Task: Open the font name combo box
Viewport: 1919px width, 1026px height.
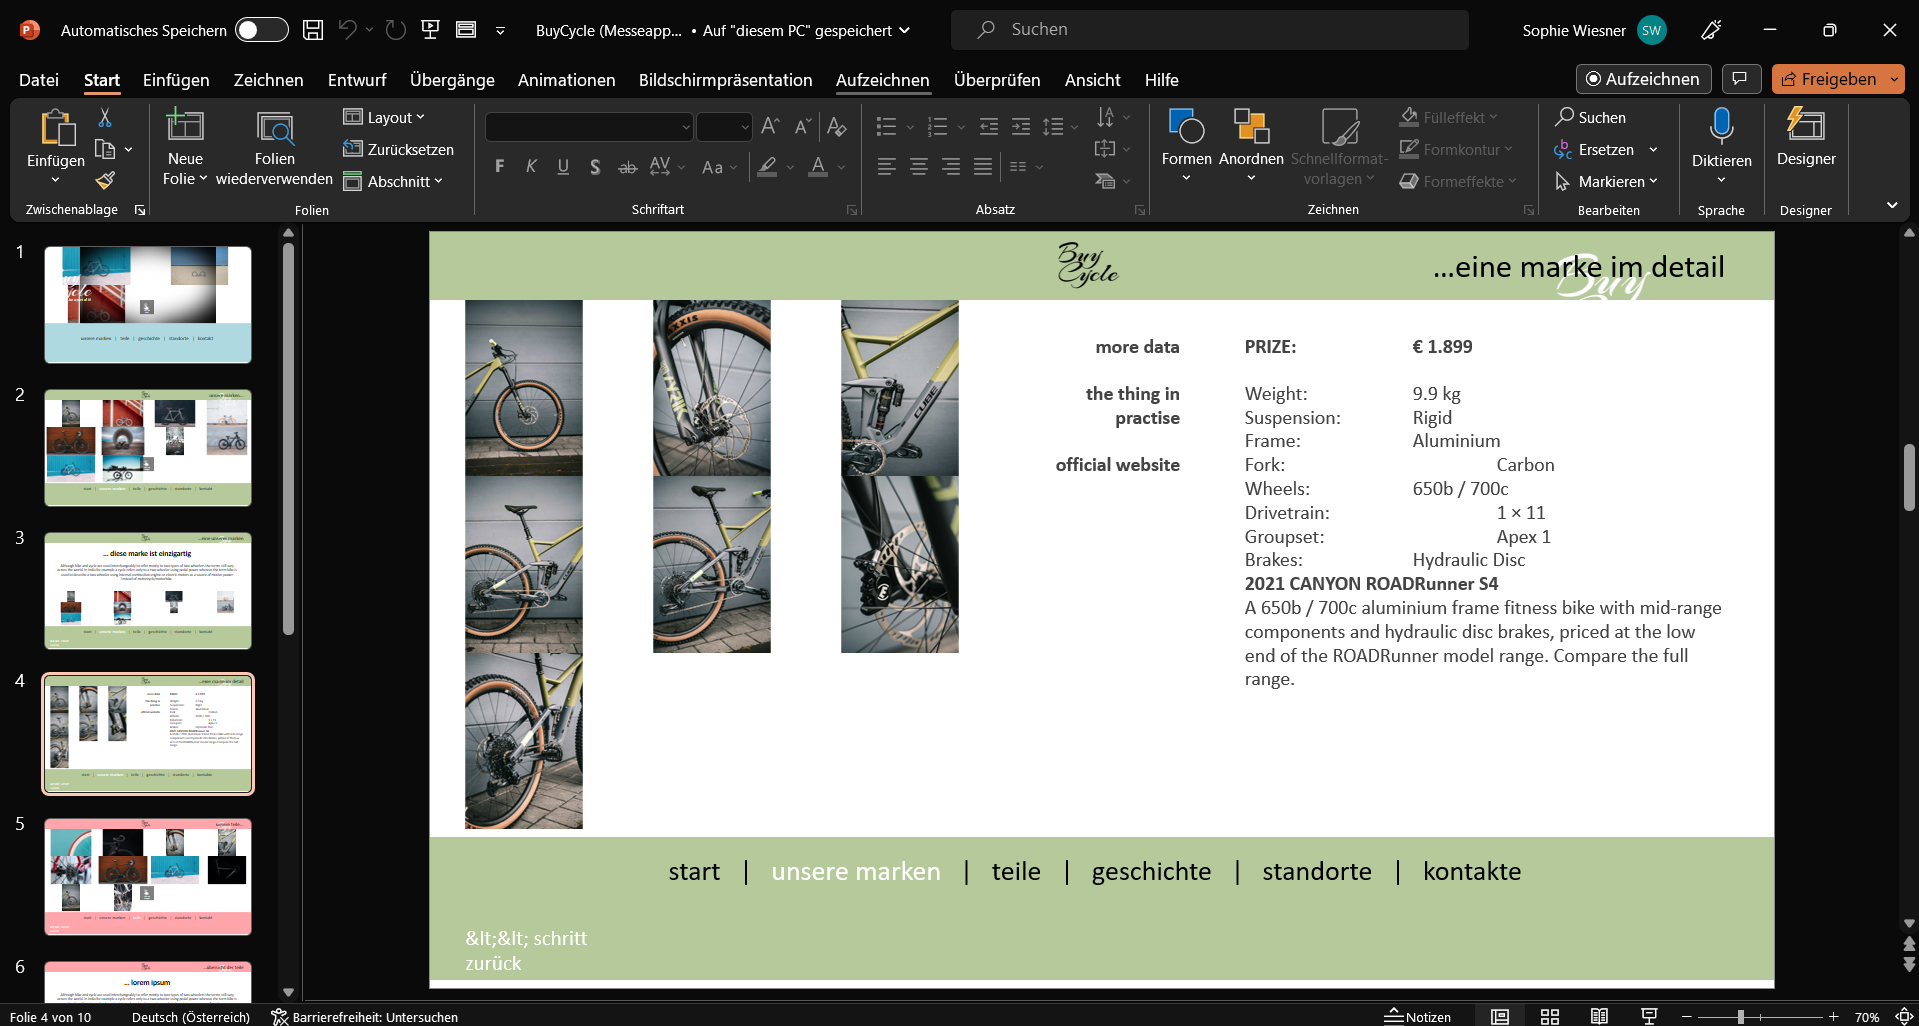Action: [x=589, y=127]
